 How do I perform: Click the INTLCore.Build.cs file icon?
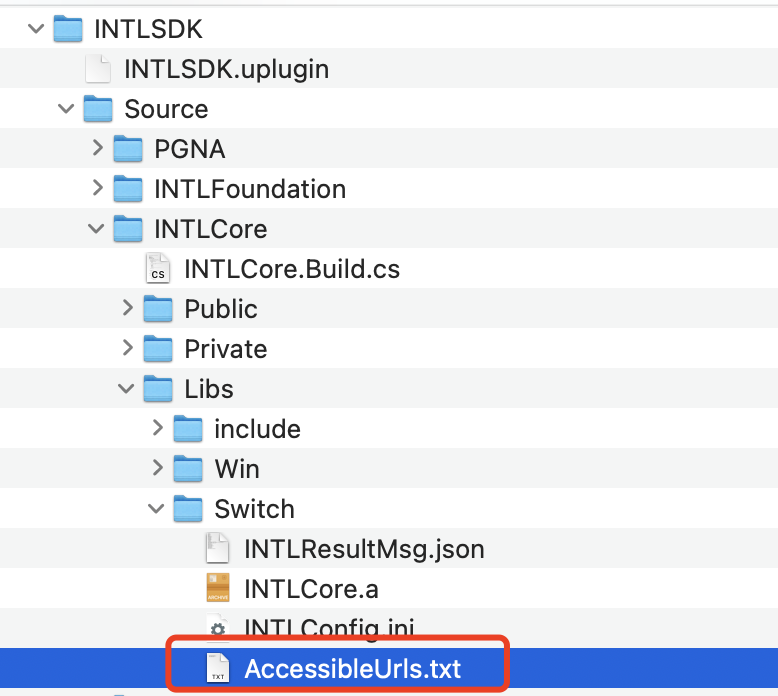click(158, 269)
